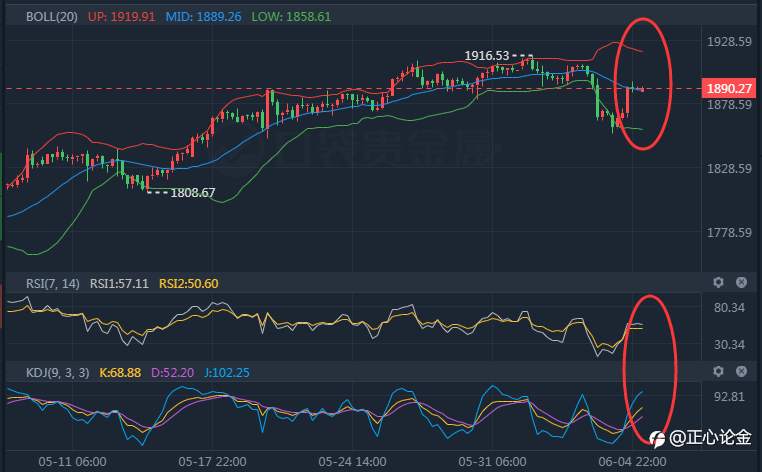Click the RSI1:57.11 value

point(119,283)
